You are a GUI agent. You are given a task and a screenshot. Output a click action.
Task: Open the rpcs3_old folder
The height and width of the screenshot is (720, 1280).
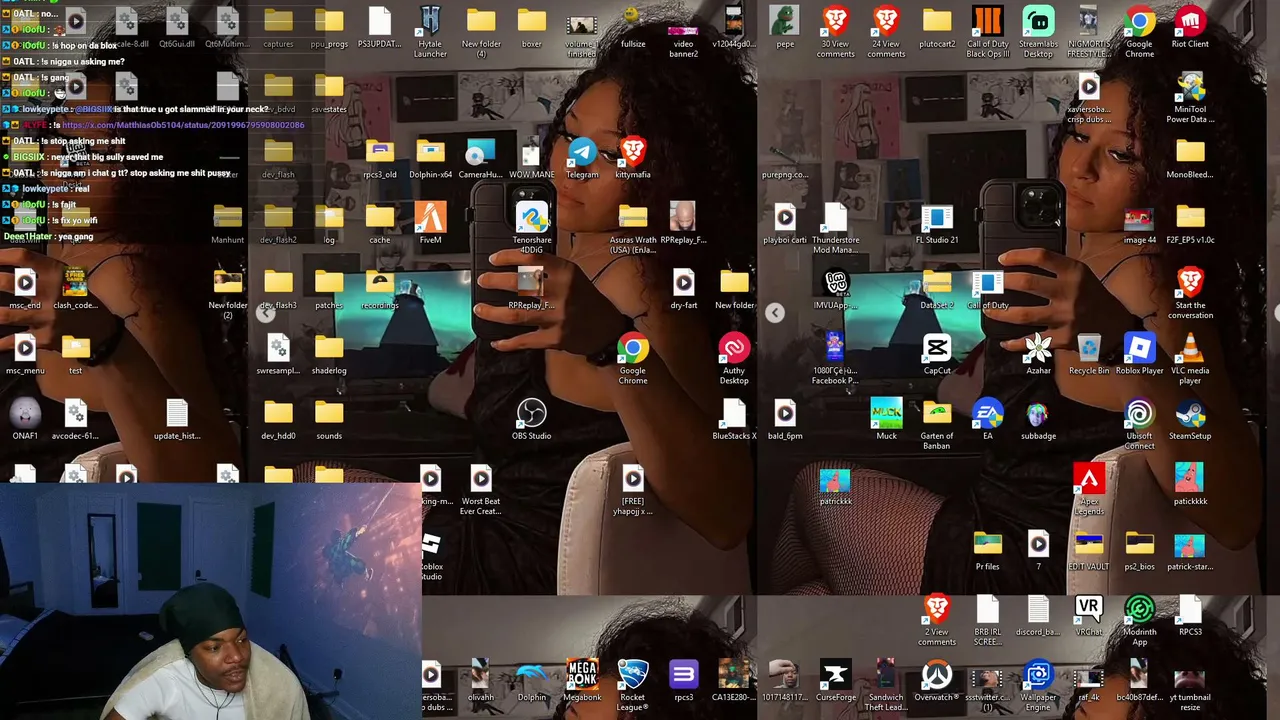(x=379, y=159)
